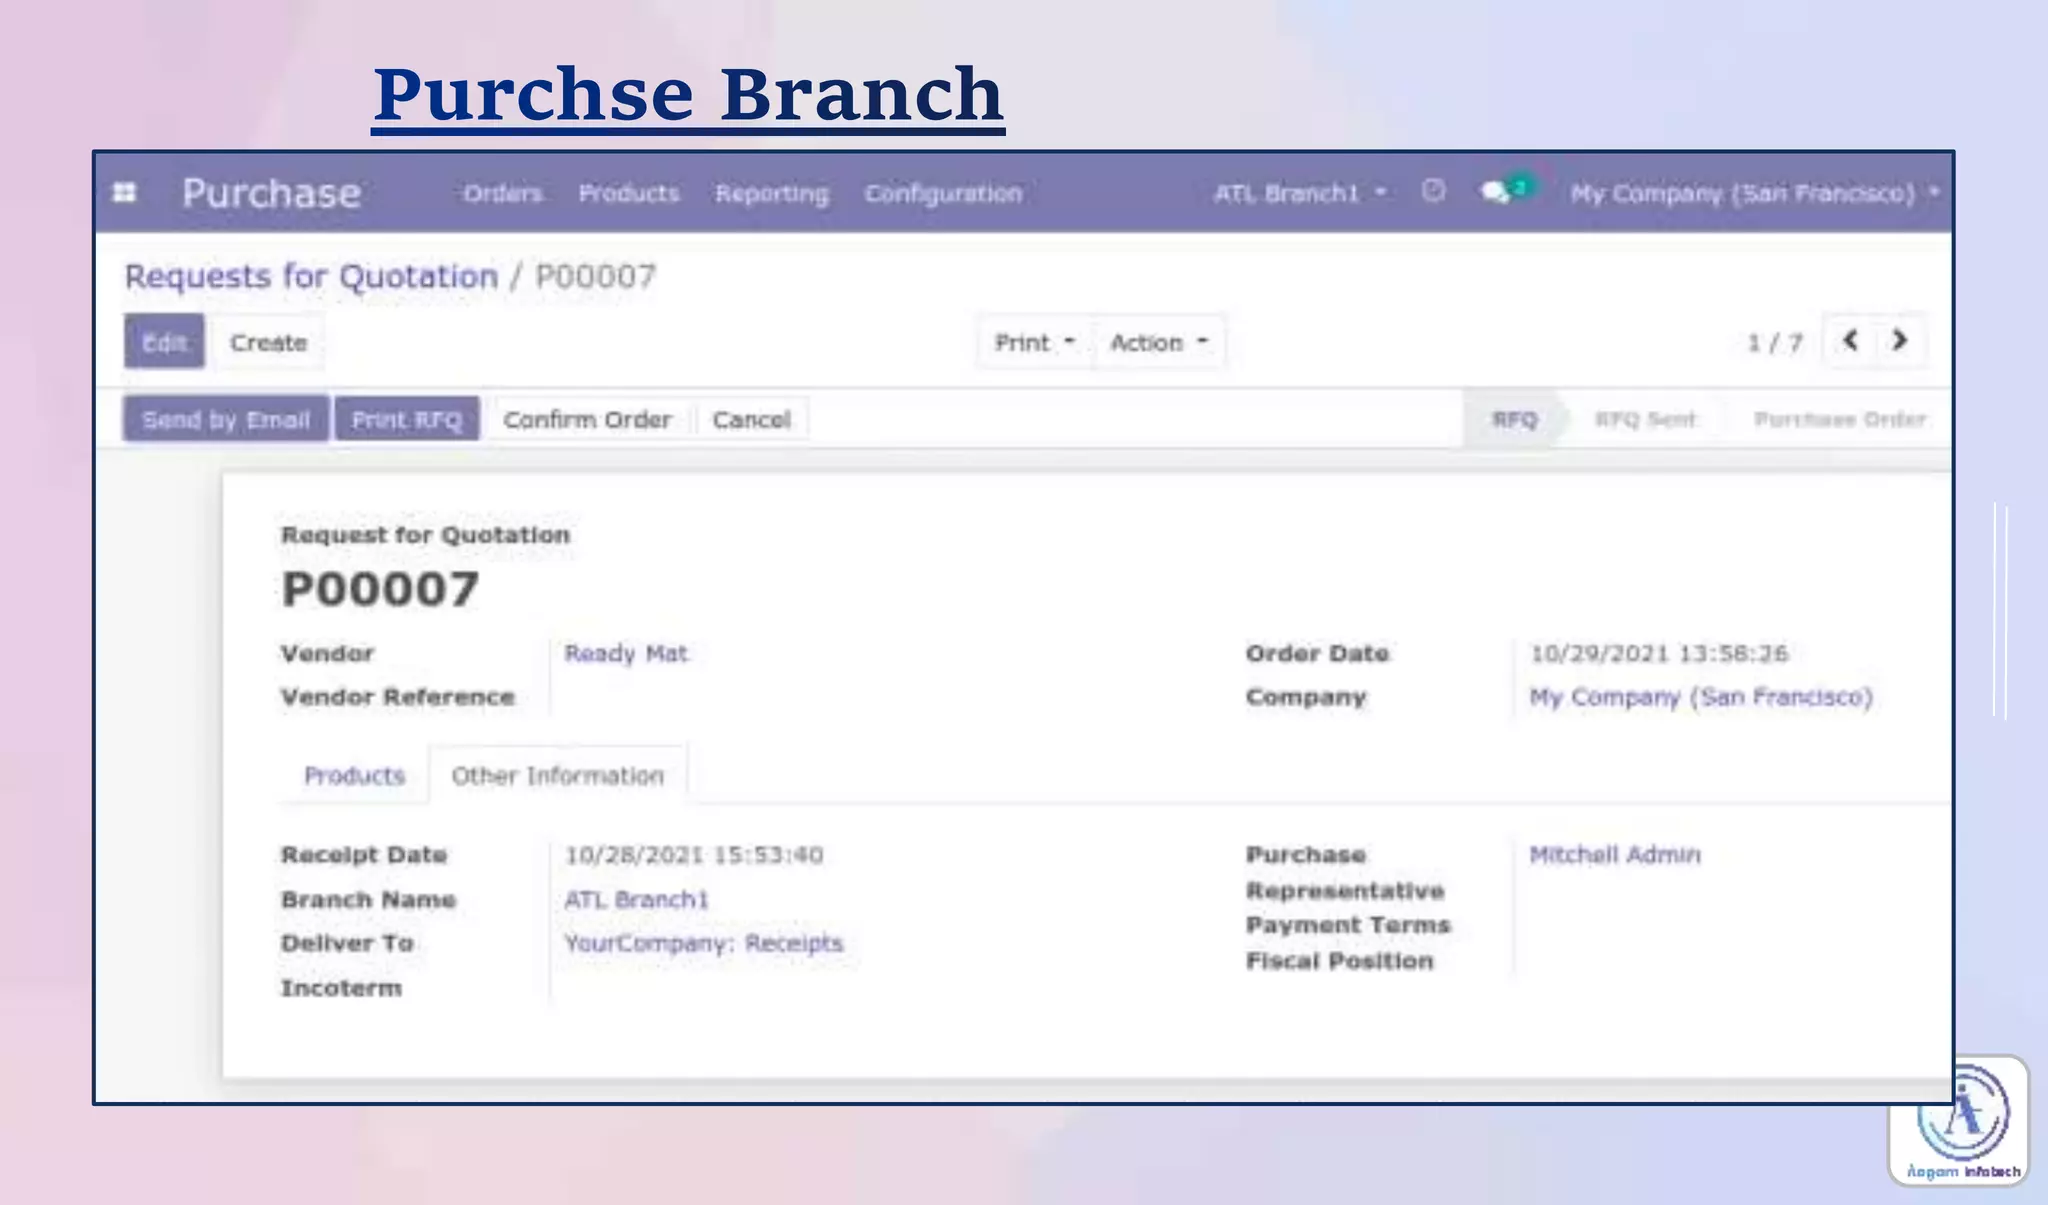Switch to the Products tab

pos(354,775)
